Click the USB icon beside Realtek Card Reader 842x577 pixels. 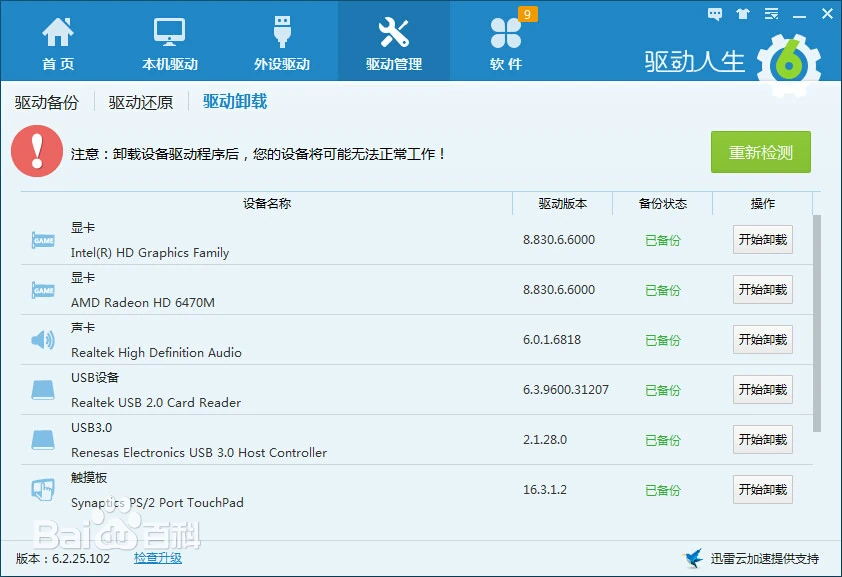point(41,389)
